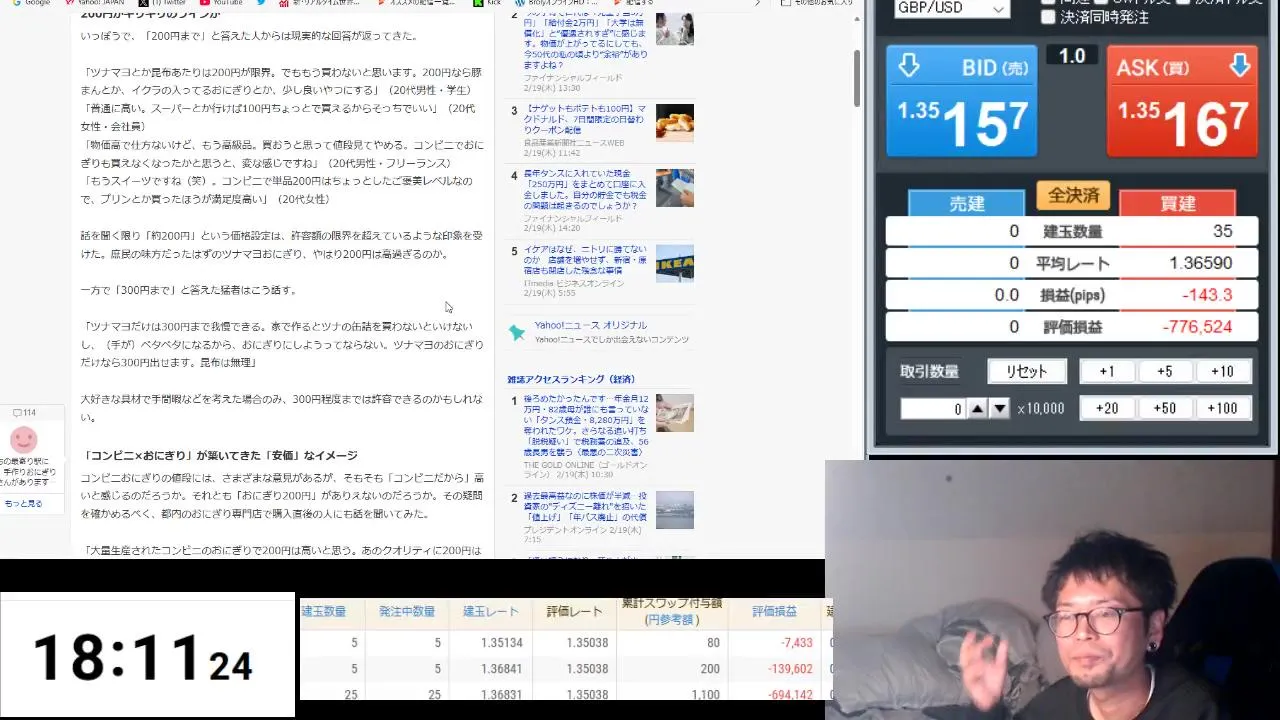Click the 建玉数量 column header
Image resolution: width=1280 pixels, height=720 pixels.
(x=323, y=612)
